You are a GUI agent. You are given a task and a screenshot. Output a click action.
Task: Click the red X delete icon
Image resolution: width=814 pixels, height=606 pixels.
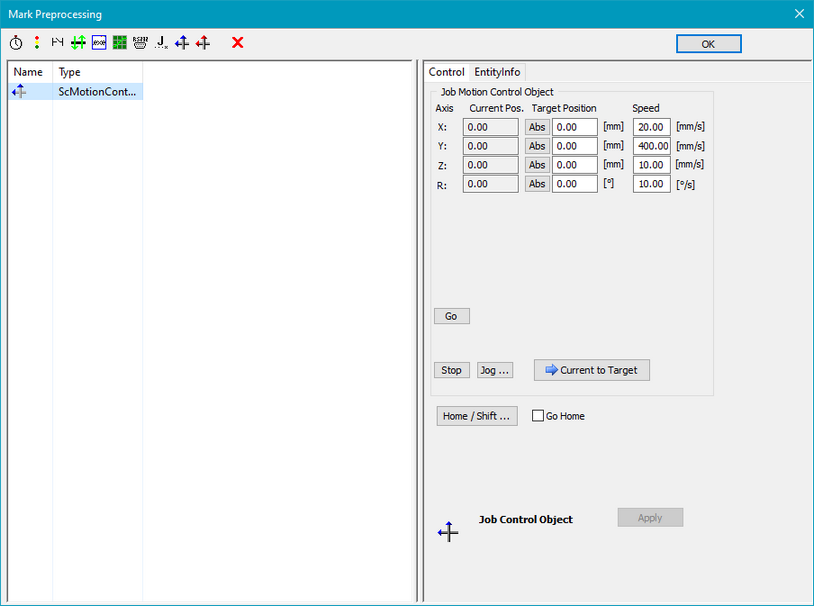[237, 43]
